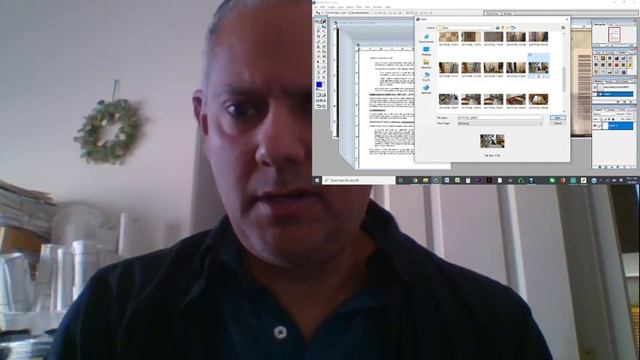Open the Filter menu in Photoshop
The height and width of the screenshot is (360, 640).
pyautogui.click(x=359, y=7)
